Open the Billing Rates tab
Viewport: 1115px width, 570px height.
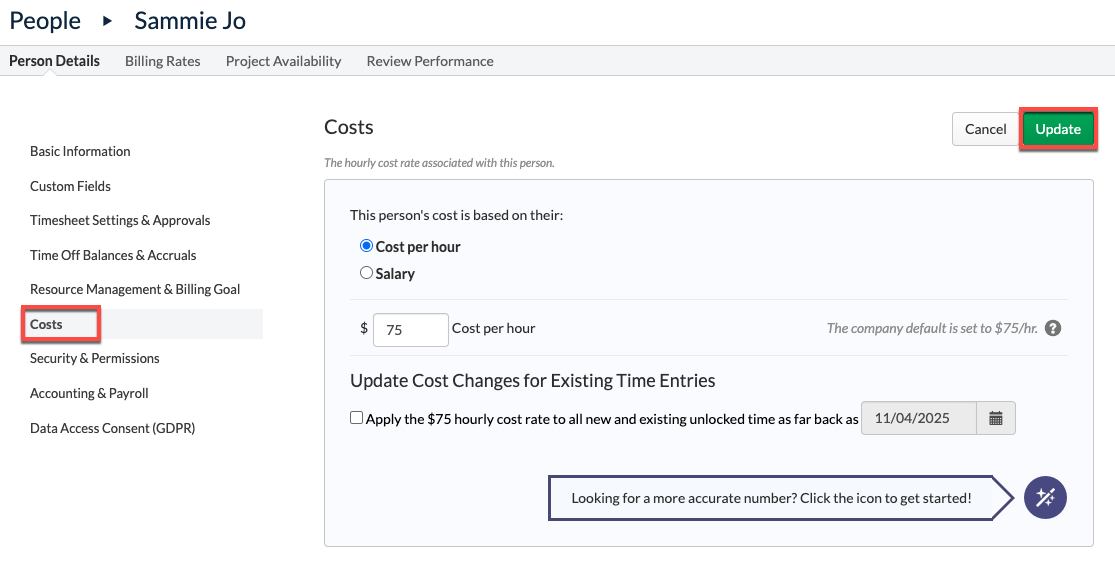pyautogui.click(x=163, y=61)
